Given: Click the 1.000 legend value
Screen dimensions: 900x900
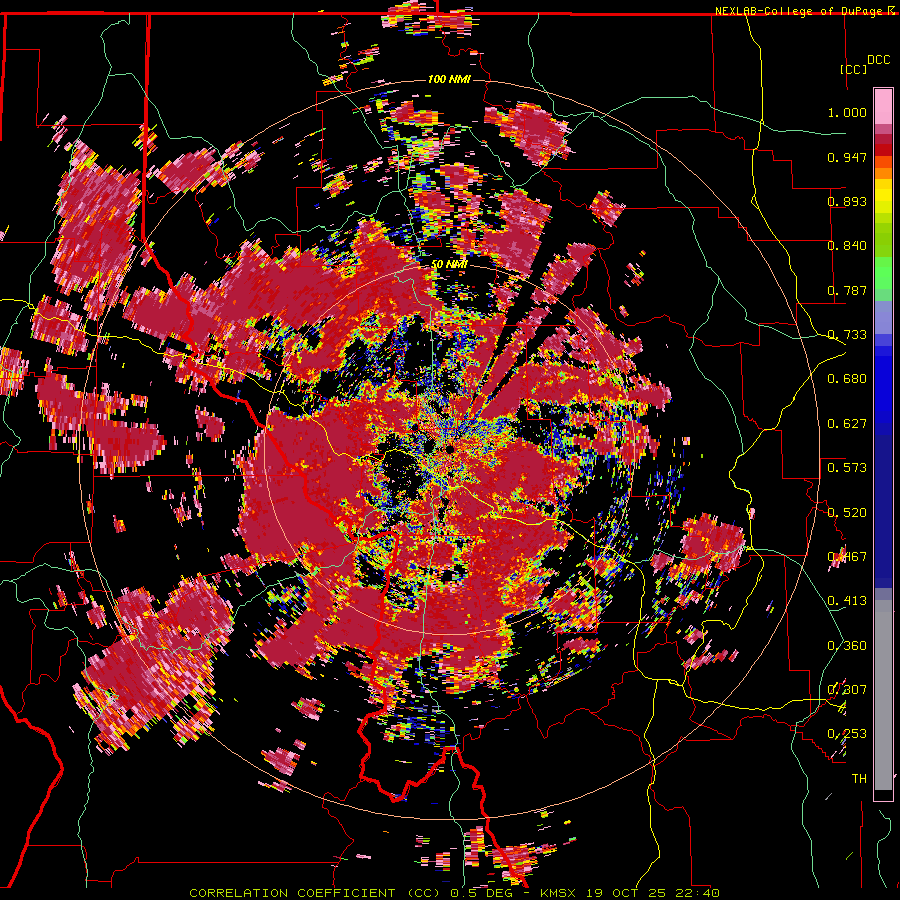Looking at the screenshot, I should (847, 112).
